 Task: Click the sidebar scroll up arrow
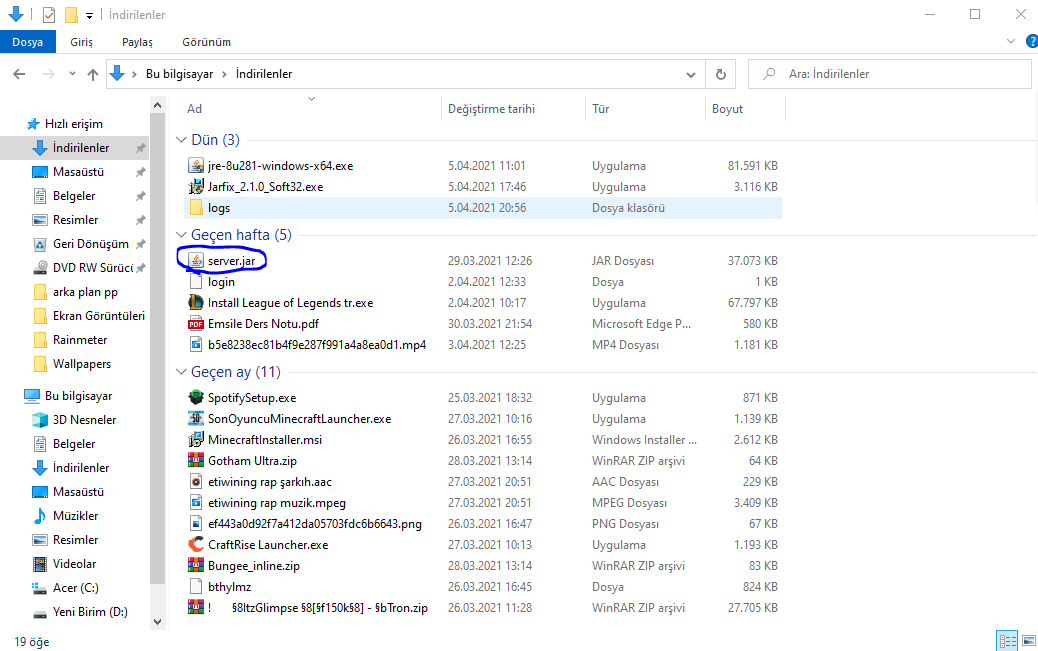pos(157,105)
